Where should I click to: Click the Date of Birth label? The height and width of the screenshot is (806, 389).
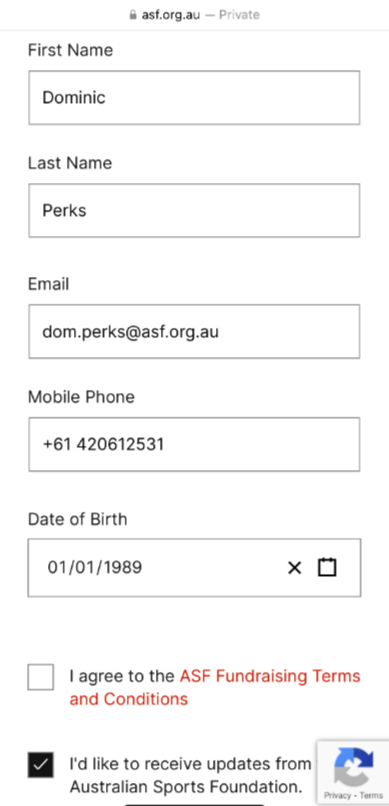(78, 519)
